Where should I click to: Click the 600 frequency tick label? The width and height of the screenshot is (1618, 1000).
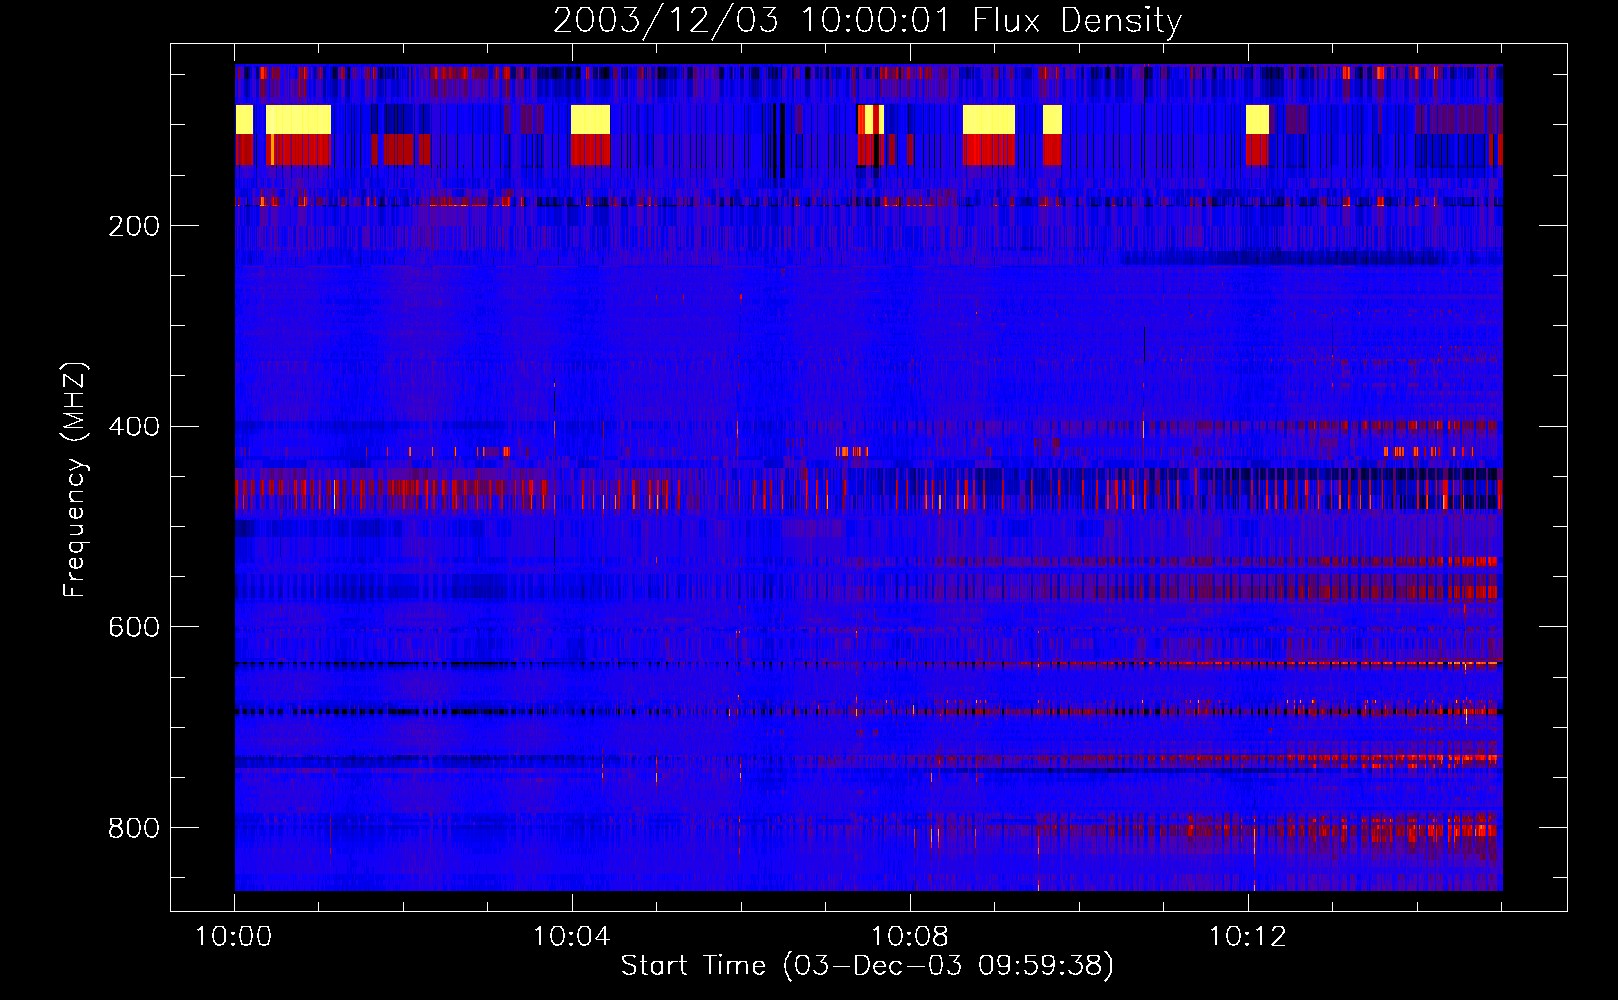[x=134, y=627]
